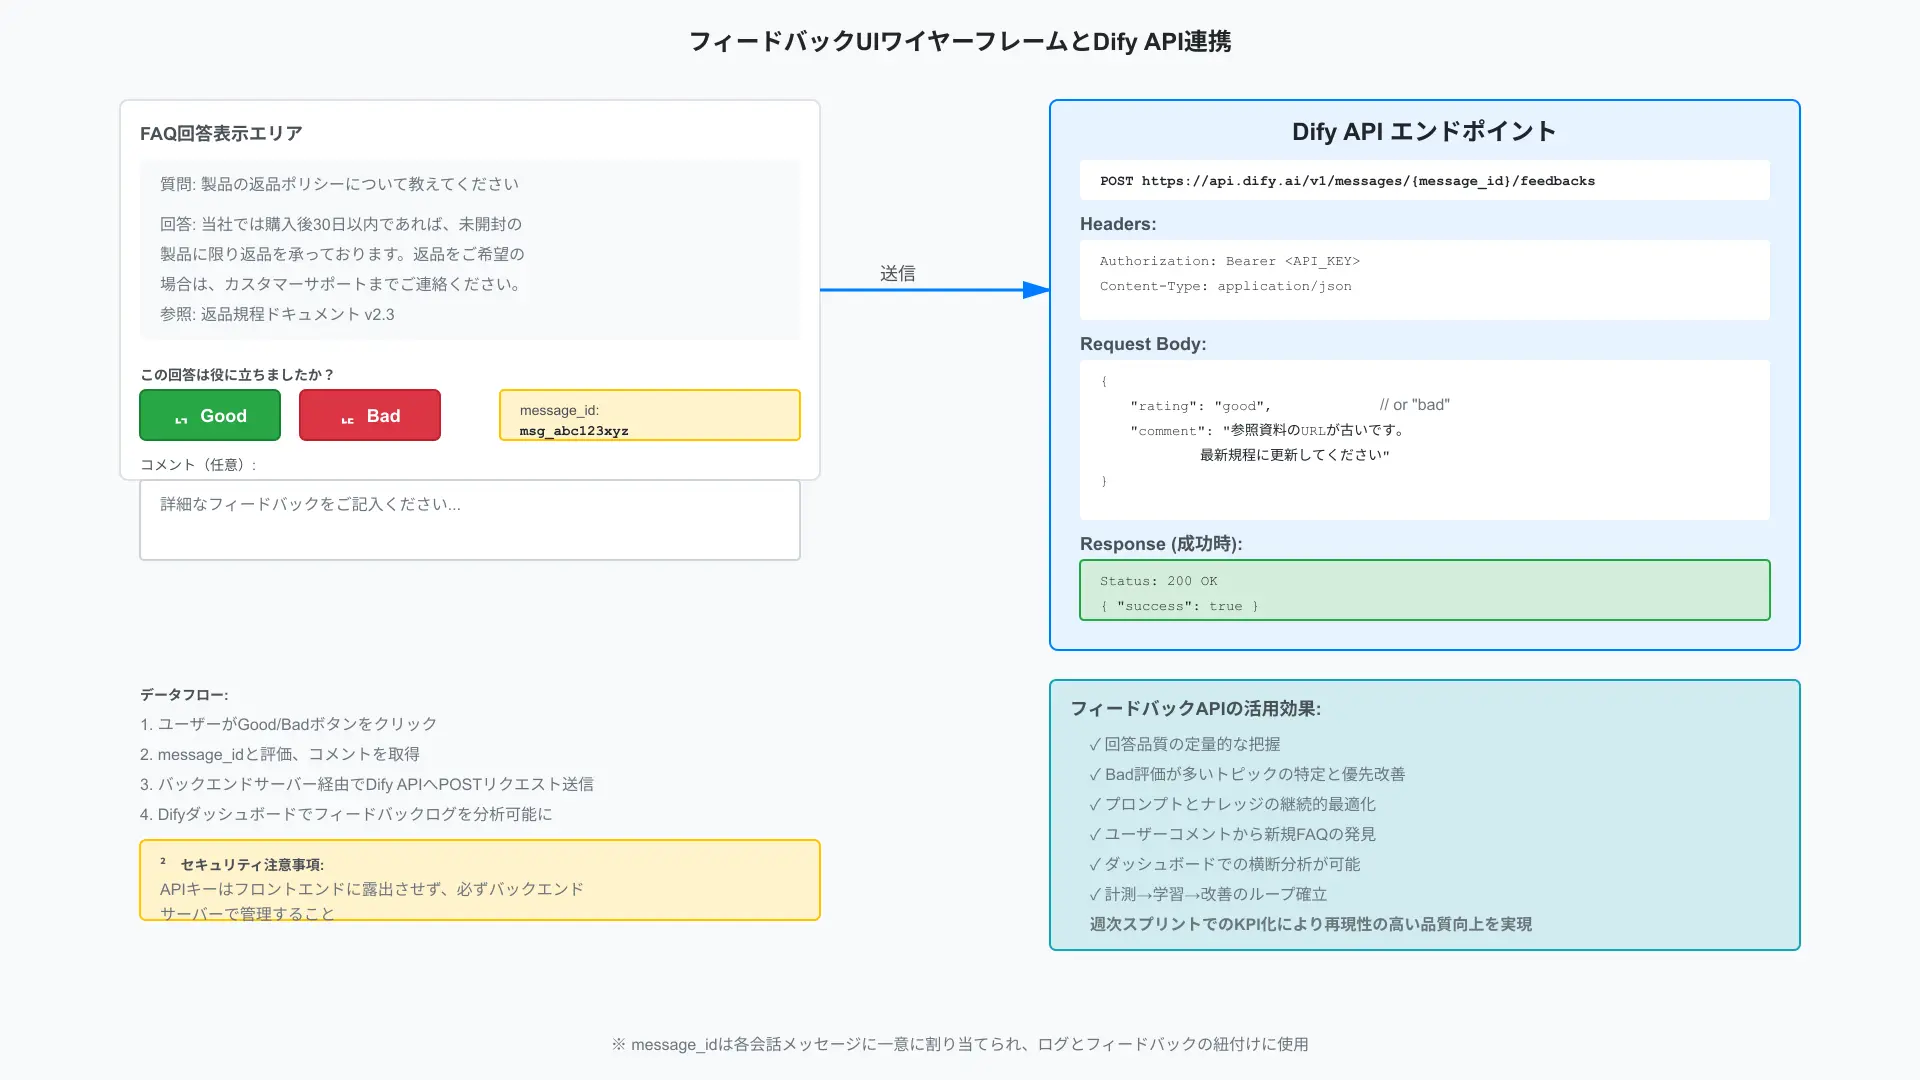Click the prompt この回答は役に立ちましたか？
The image size is (1920, 1080).
[237, 375]
